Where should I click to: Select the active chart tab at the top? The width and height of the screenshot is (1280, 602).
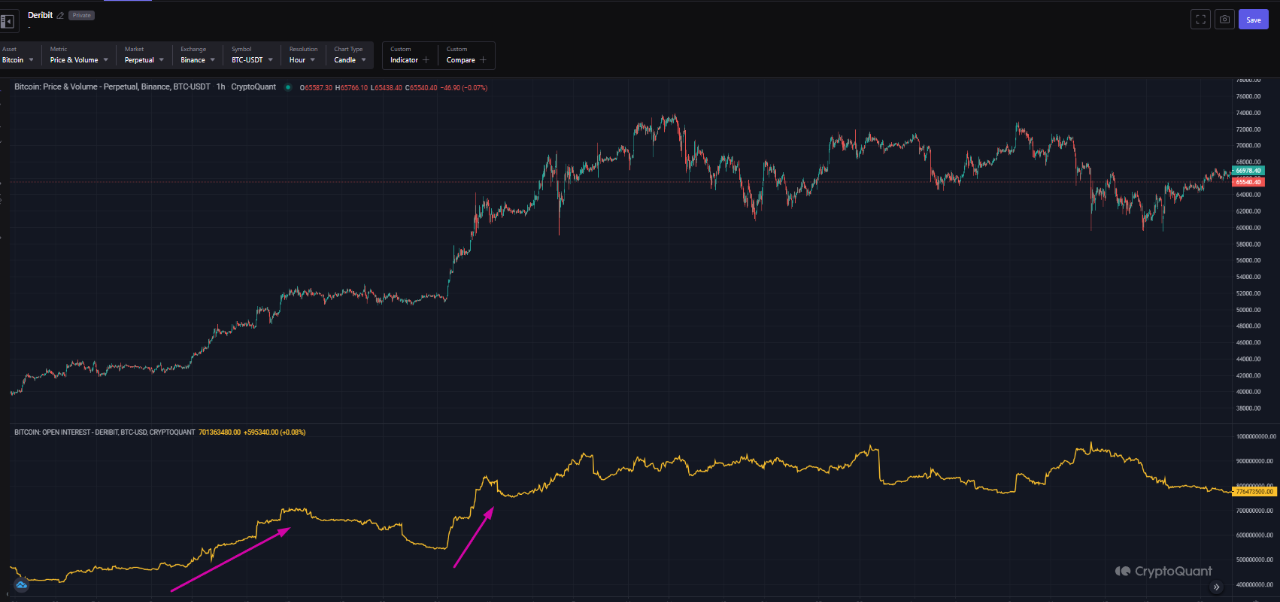point(130,3)
